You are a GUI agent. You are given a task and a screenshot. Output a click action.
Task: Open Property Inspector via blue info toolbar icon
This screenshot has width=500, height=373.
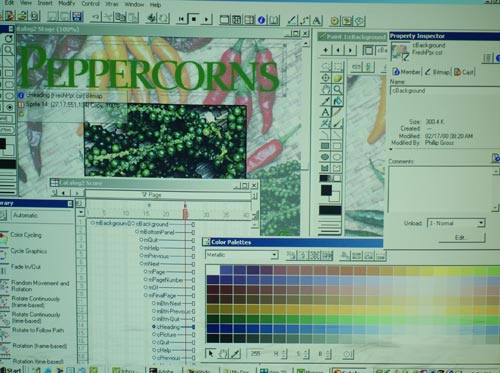pos(261,20)
